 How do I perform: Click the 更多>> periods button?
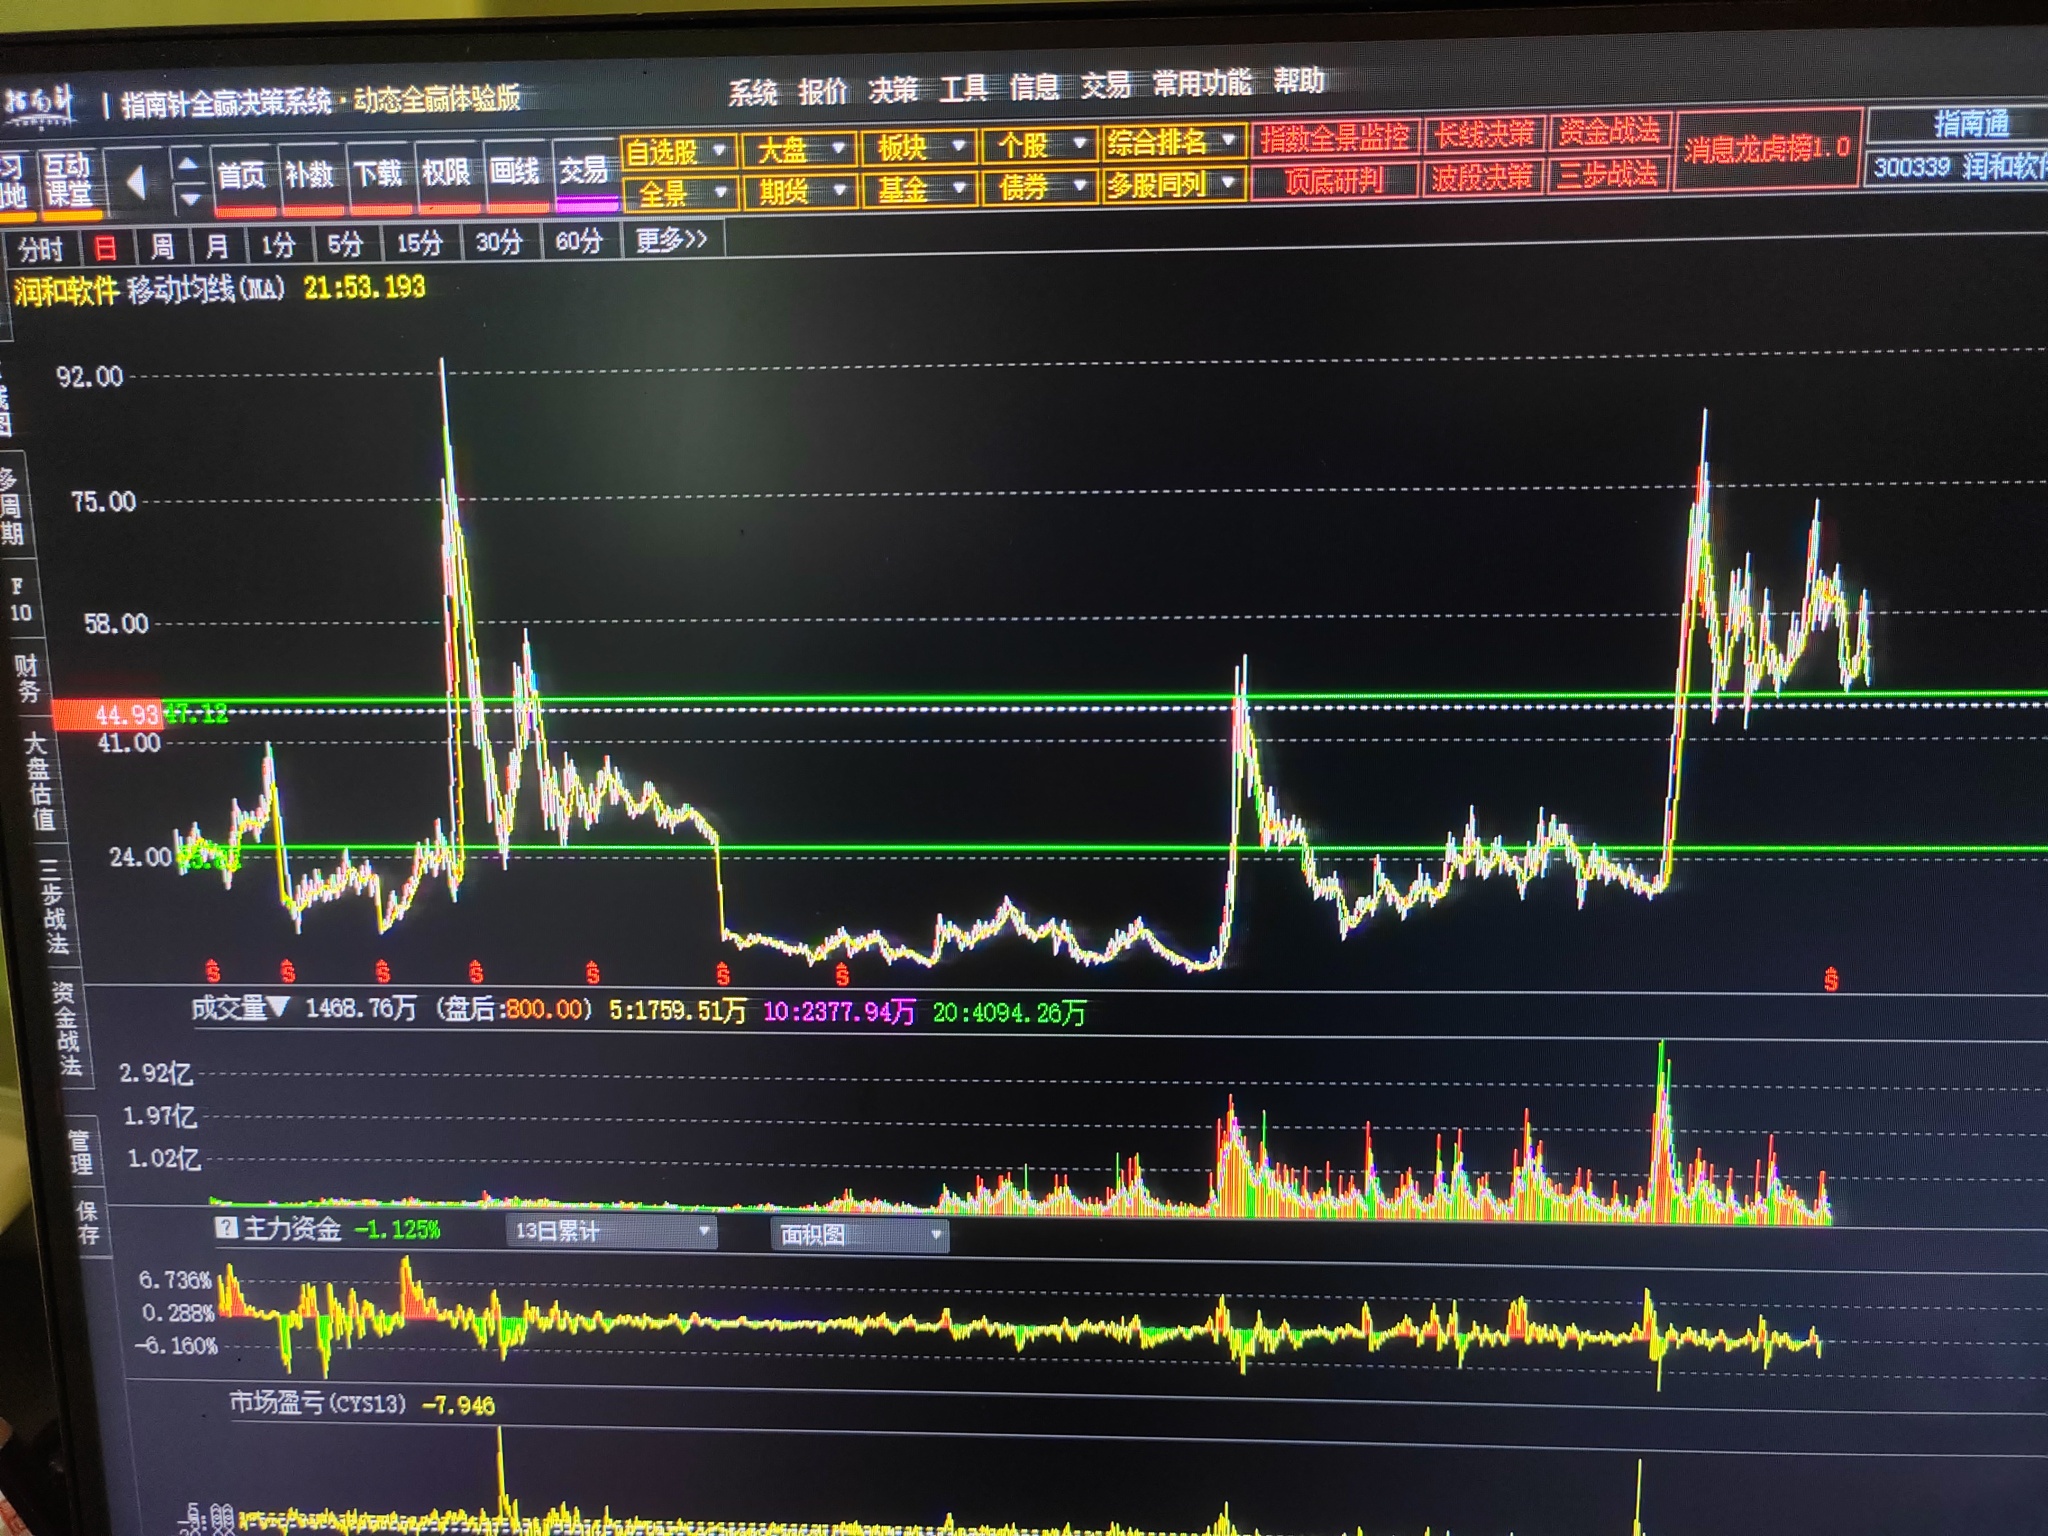coord(671,240)
